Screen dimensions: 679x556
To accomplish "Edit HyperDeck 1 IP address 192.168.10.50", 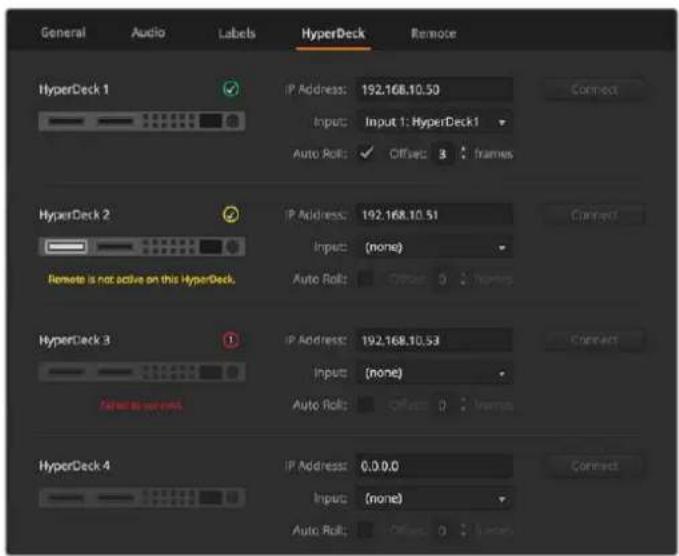I will pyautogui.click(x=434, y=90).
